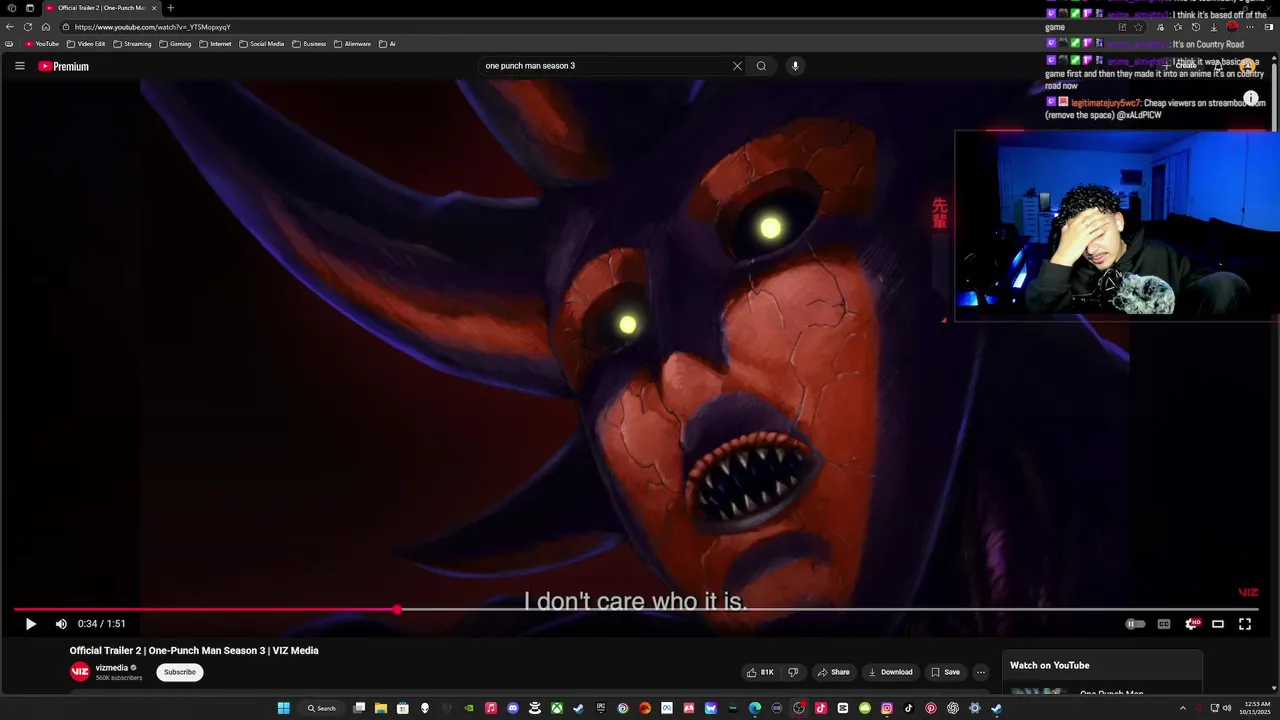The width and height of the screenshot is (1280, 720).
Task: Open more actions three-dot menu
Action: click(x=981, y=672)
